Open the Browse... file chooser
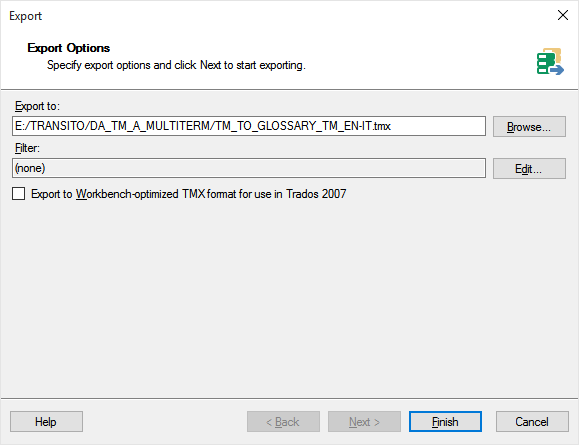Viewport: 579px width, 445px height. coord(529,127)
